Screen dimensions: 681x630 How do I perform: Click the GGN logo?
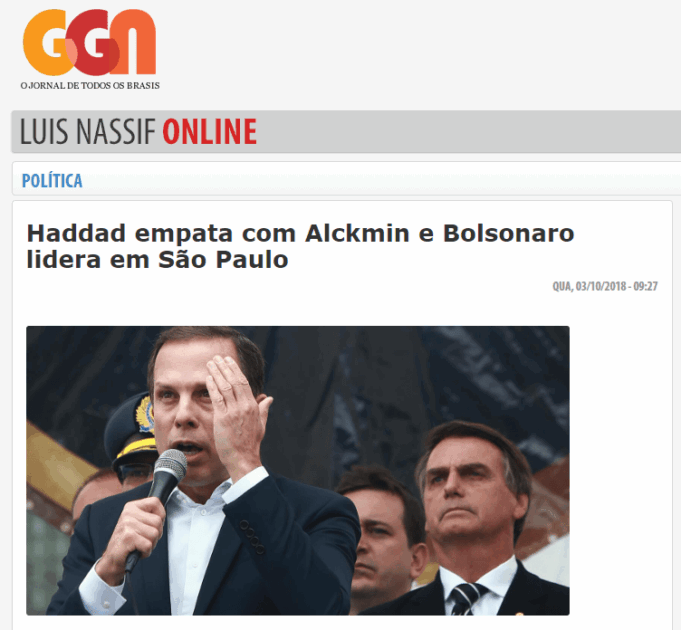pyautogui.click(x=90, y=49)
